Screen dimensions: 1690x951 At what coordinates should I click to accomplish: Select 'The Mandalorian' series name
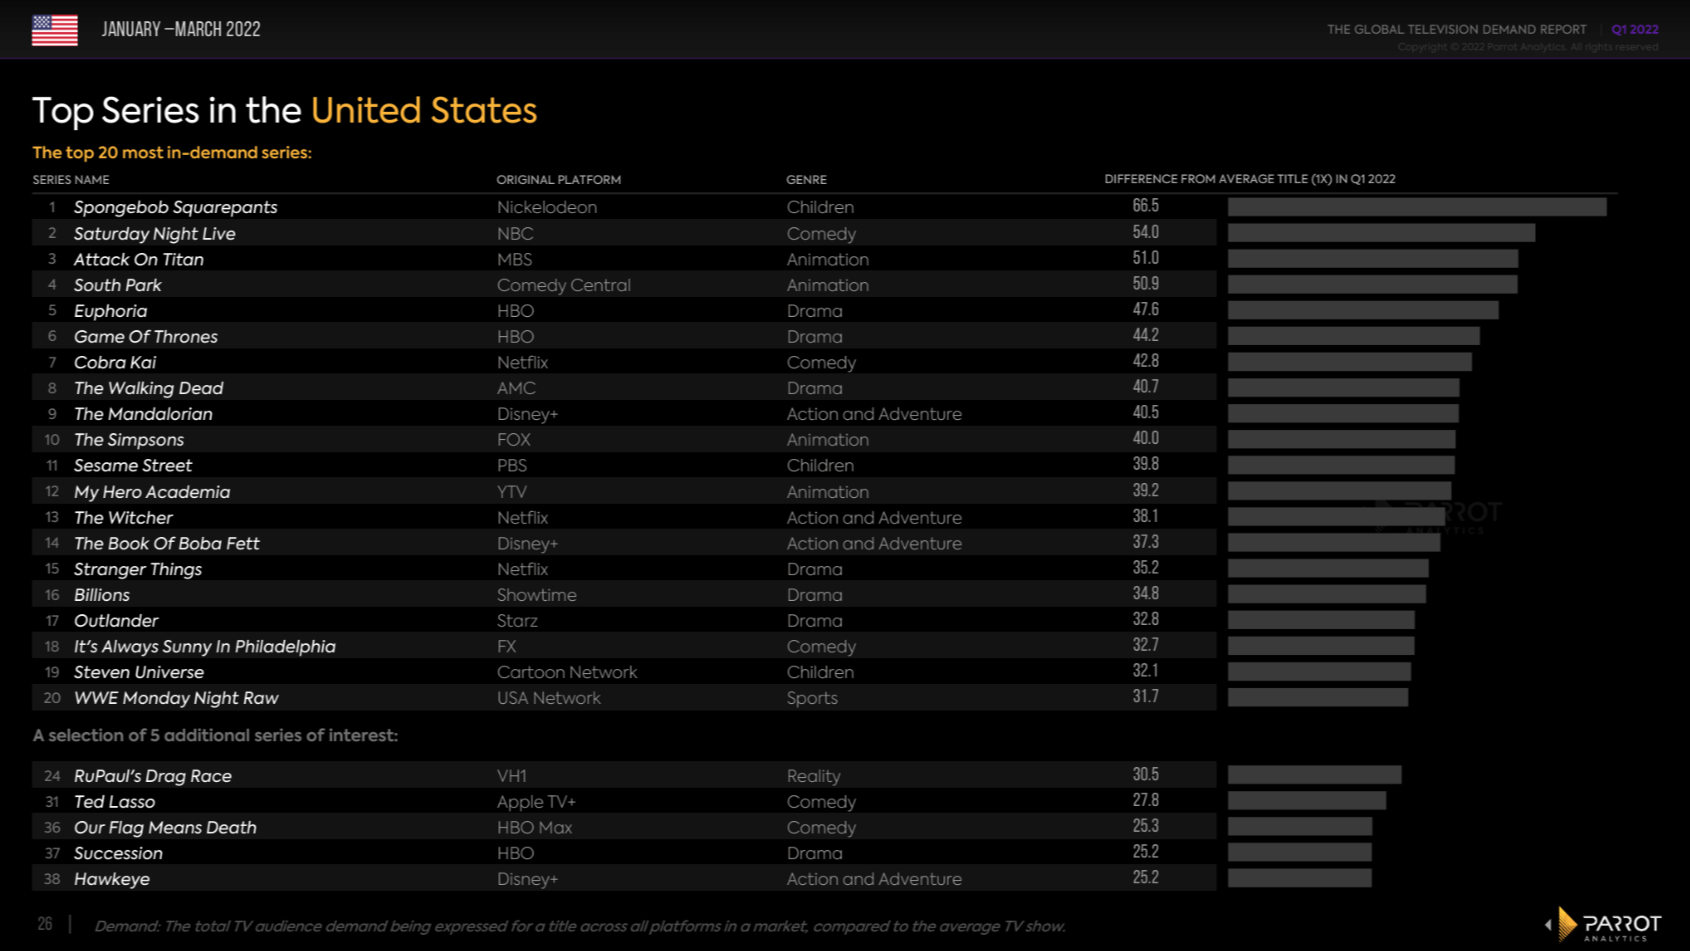143,414
